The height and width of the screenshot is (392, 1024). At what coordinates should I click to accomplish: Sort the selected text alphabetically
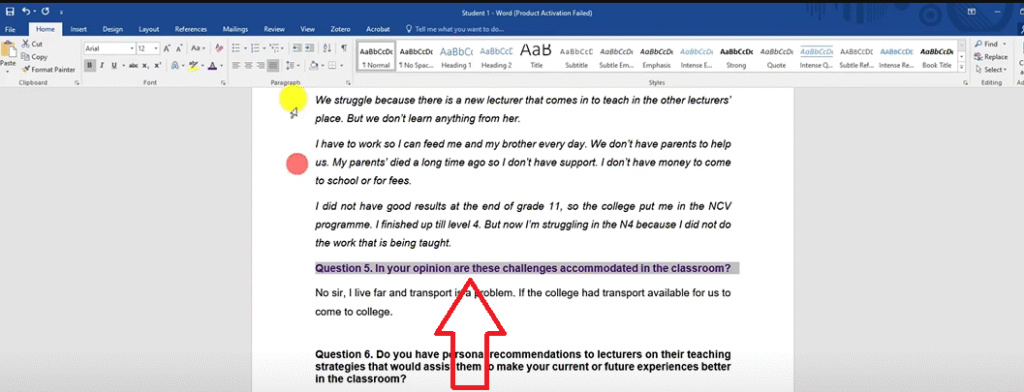327,48
